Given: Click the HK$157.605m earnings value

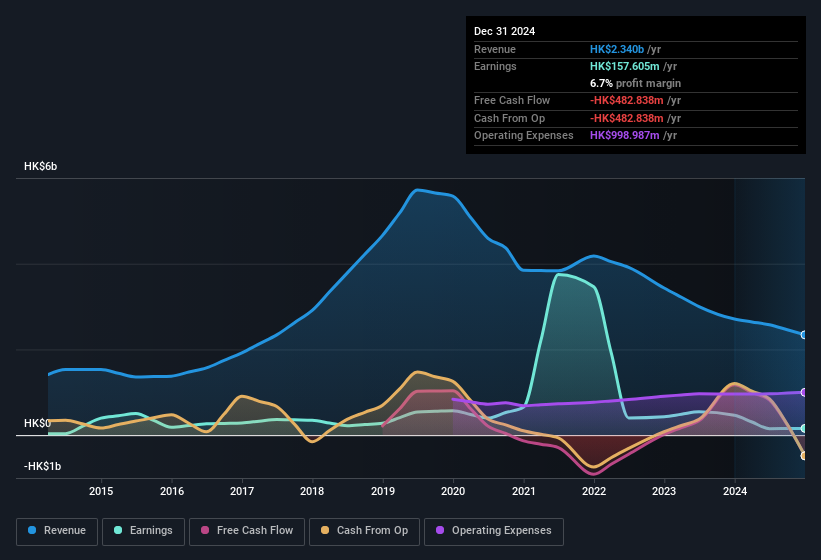Looking at the screenshot, I should click(625, 66).
